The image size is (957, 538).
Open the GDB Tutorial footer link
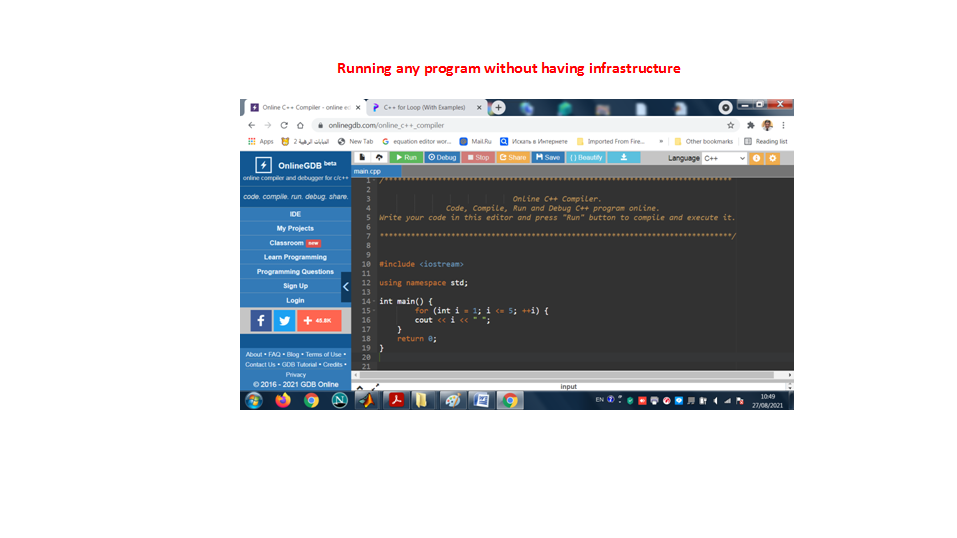pos(299,365)
